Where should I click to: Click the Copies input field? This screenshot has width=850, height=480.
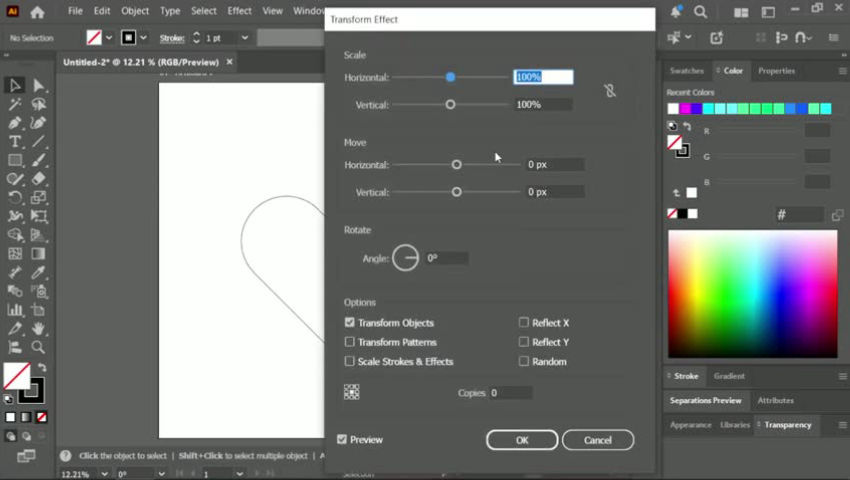[510, 393]
